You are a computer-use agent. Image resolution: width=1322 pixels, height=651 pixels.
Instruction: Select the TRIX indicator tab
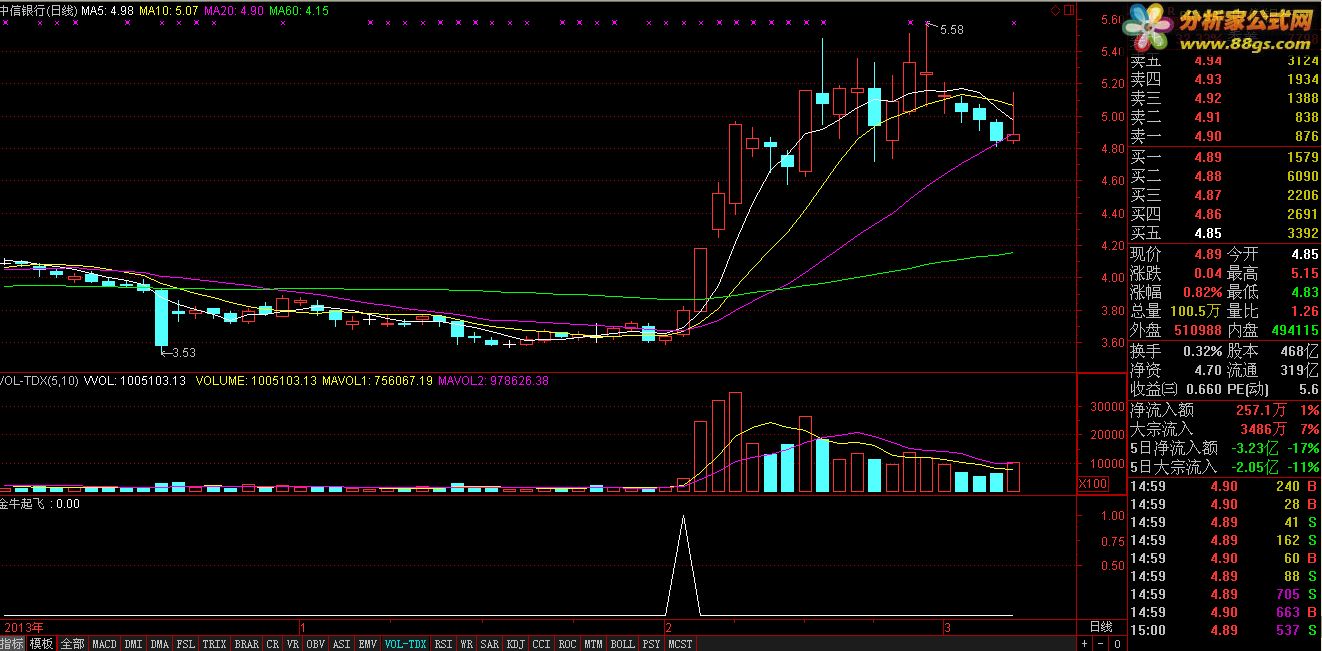point(214,644)
